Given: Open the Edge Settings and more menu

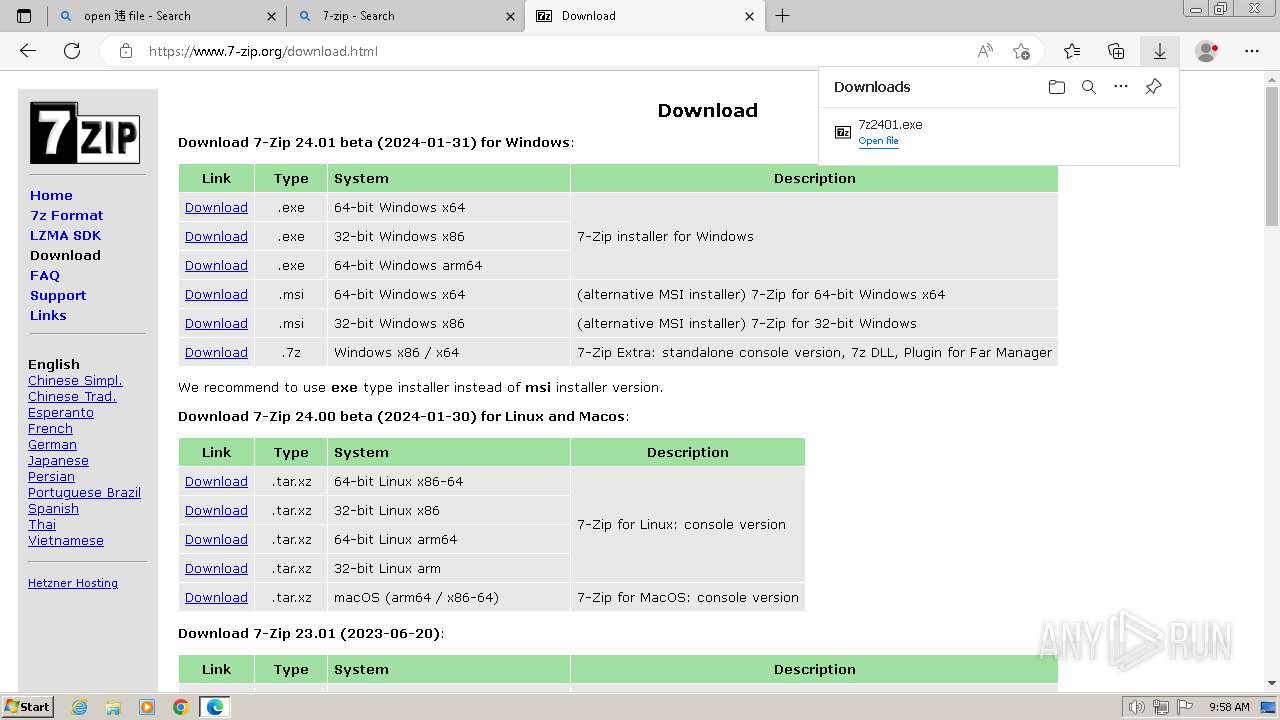Looking at the screenshot, I should click(1252, 51).
